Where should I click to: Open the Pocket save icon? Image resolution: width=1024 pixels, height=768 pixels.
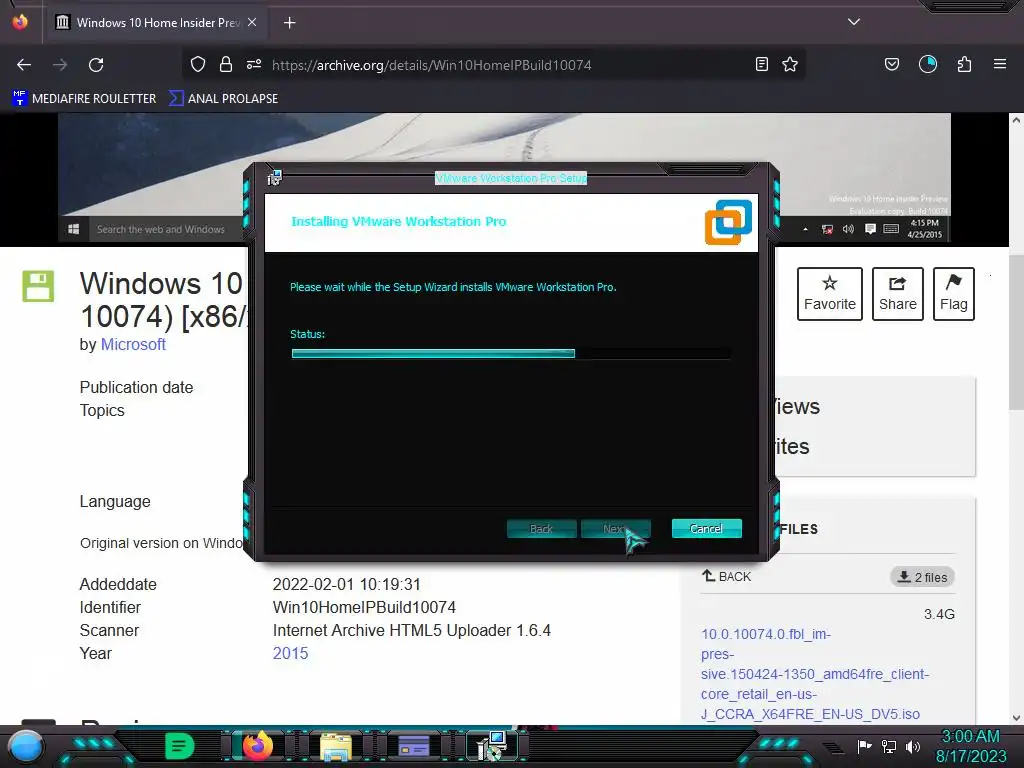(891, 64)
